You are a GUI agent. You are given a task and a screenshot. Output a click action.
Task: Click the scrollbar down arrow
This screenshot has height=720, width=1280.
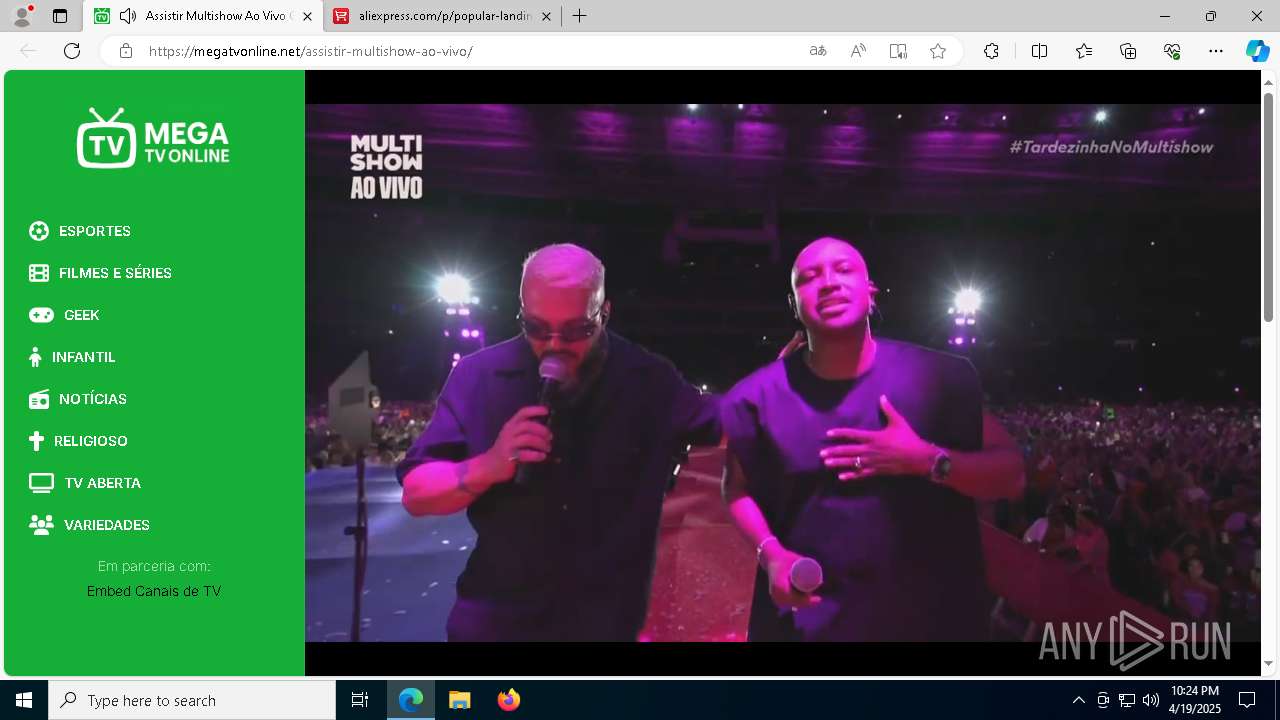(1269, 663)
